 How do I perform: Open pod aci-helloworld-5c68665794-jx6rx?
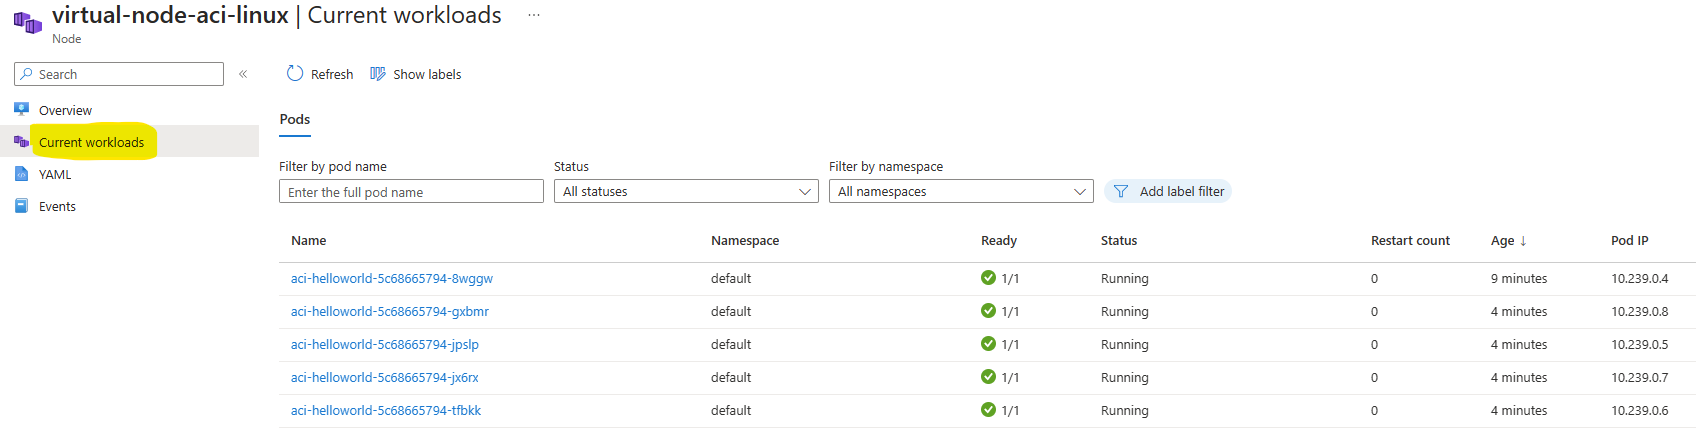(x=385, y=378)
